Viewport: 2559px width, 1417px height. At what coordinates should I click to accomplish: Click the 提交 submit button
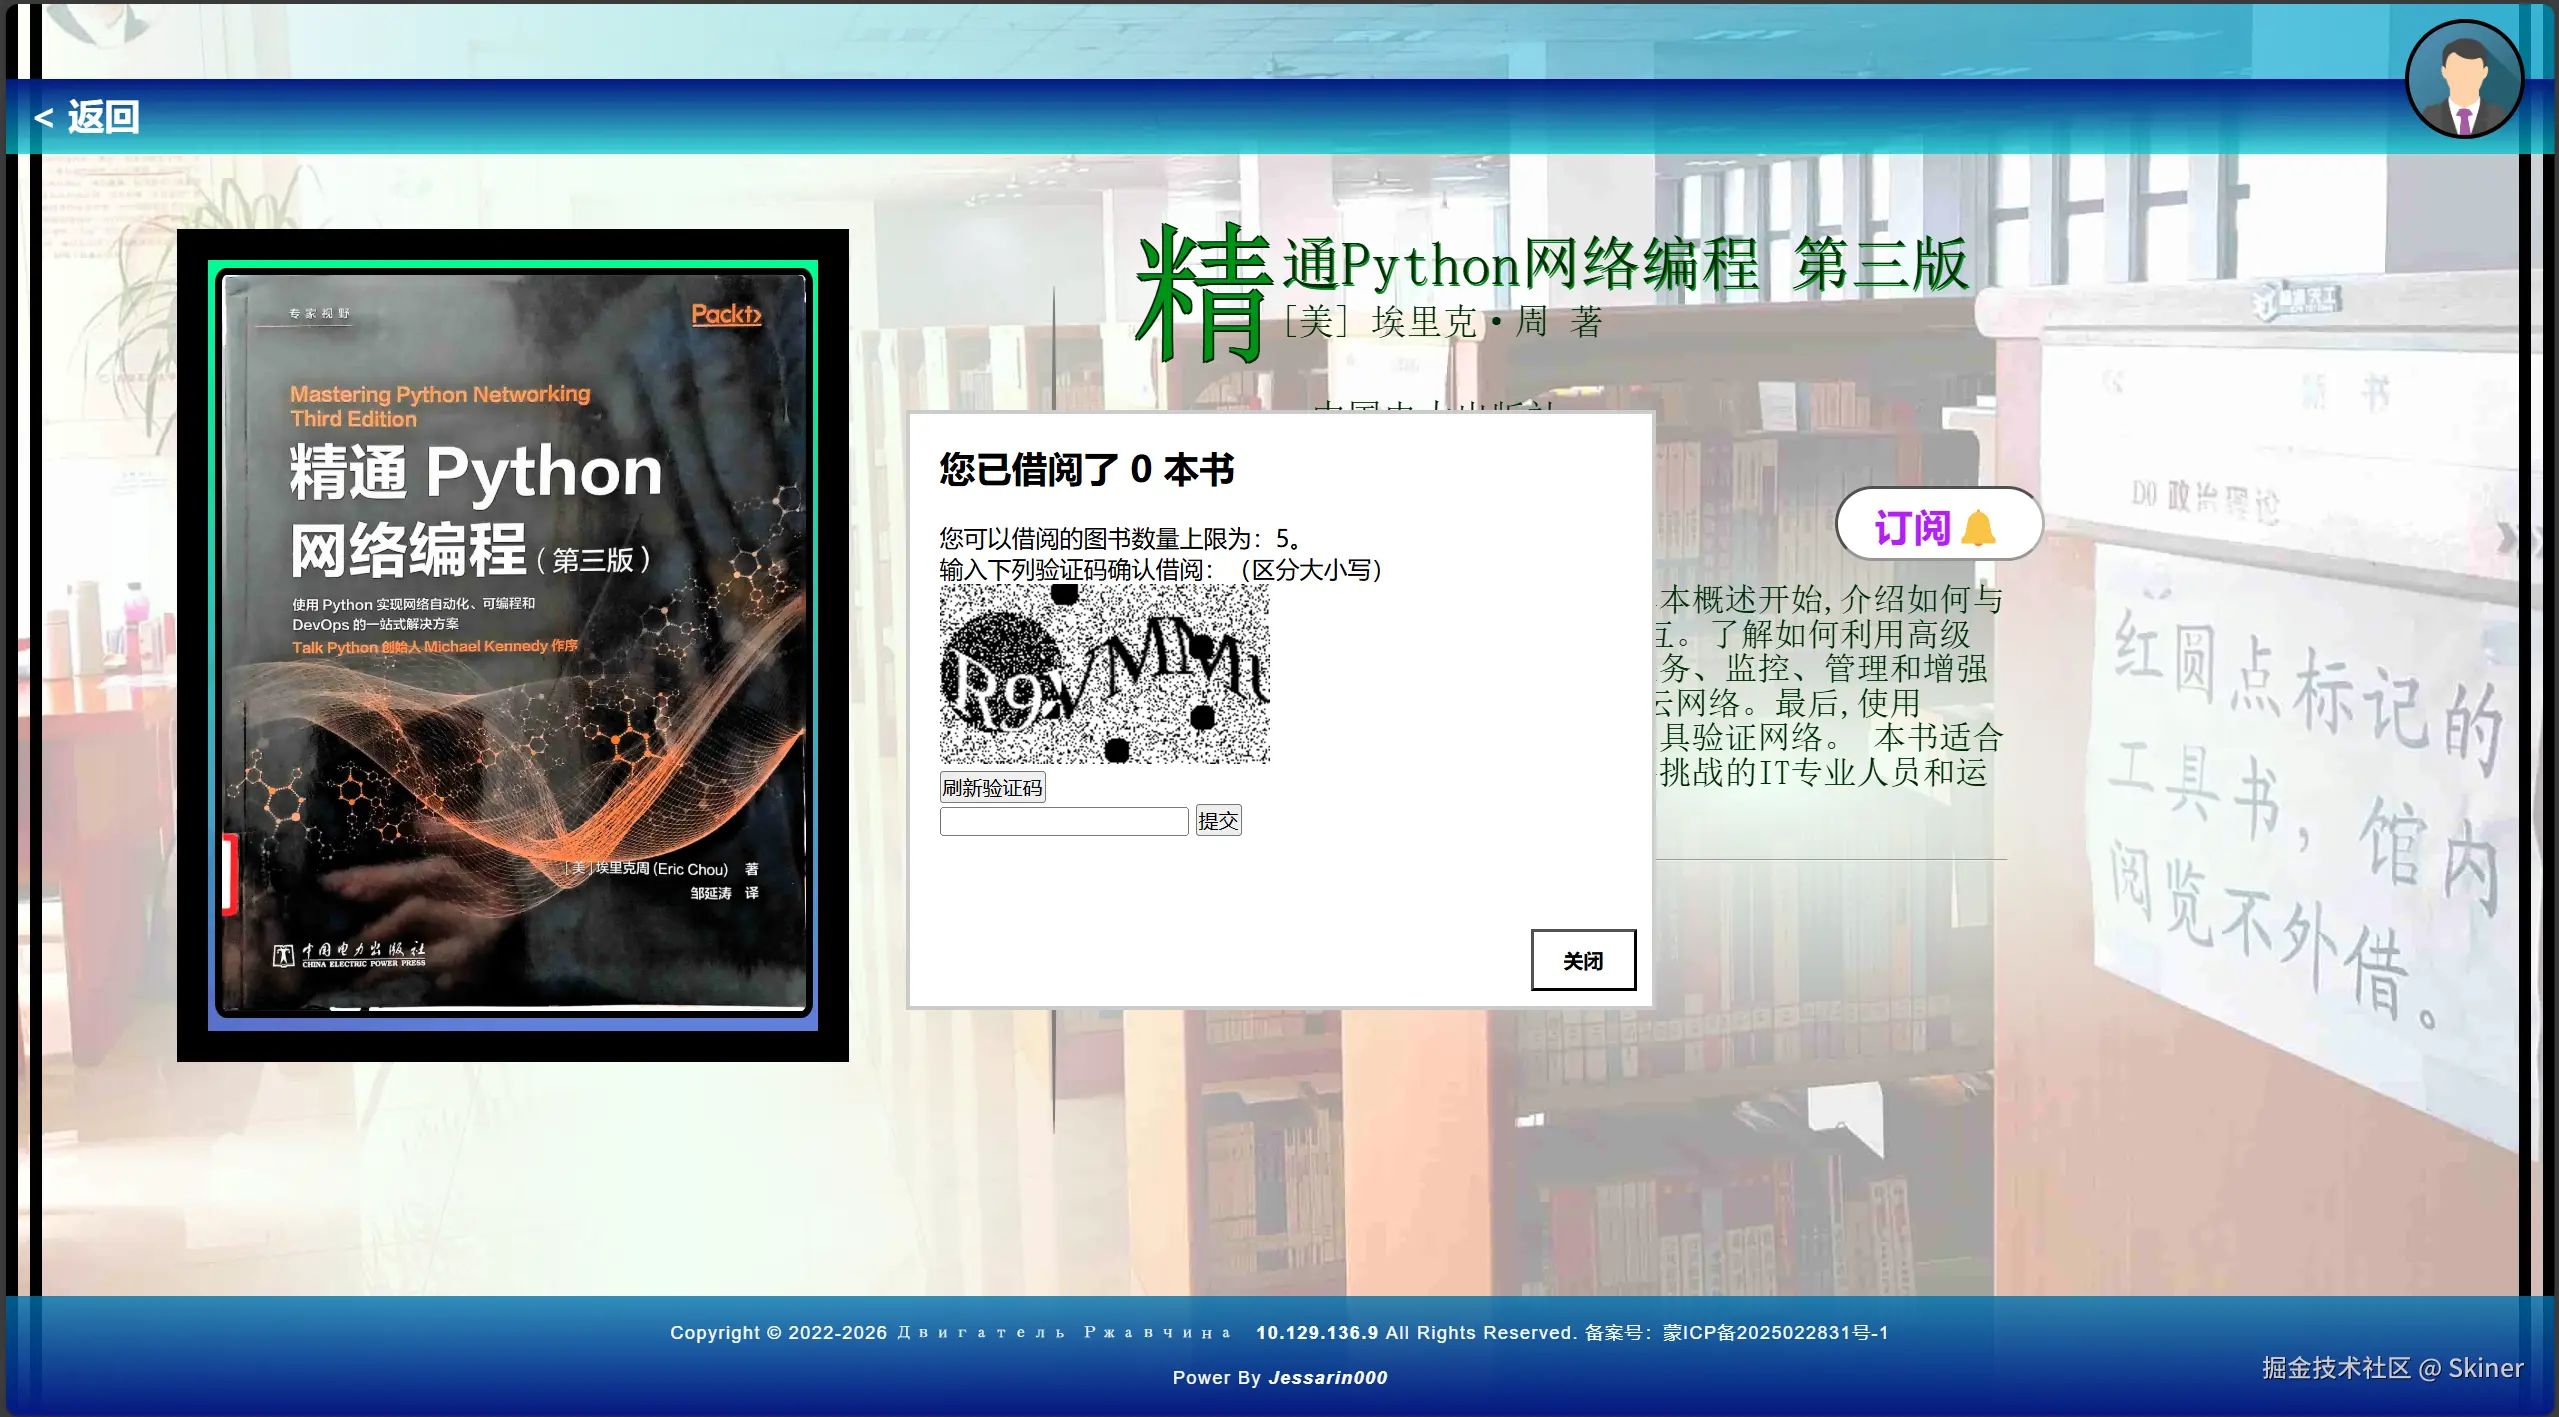coord(1217,821)
